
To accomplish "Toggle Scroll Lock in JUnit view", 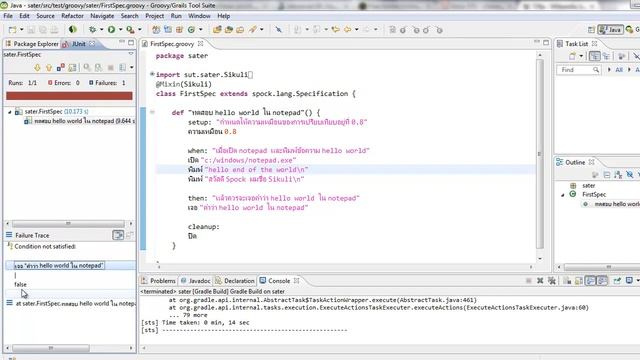I will coord(72,67).
